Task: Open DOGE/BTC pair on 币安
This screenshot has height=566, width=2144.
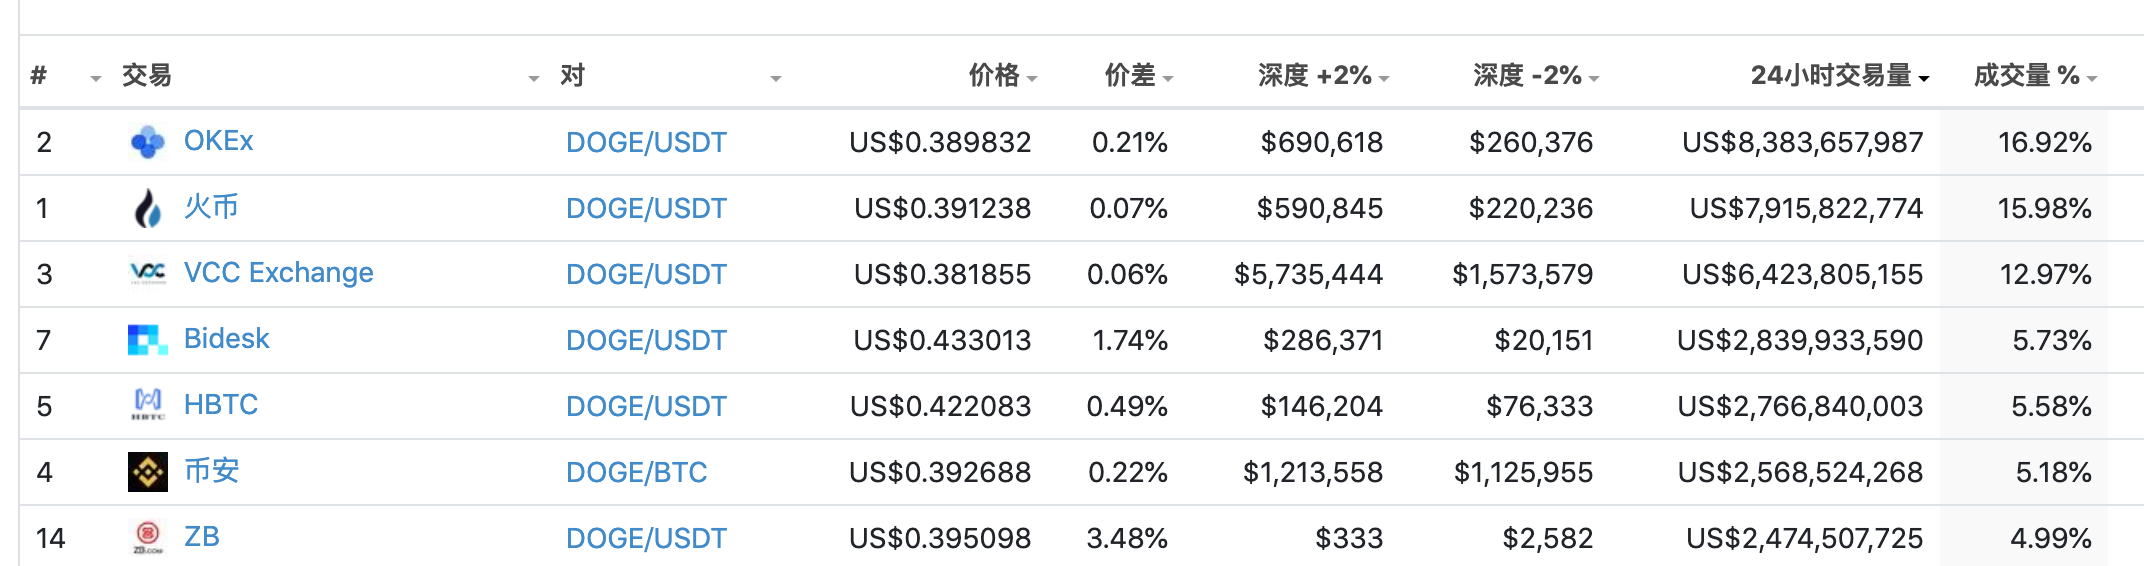Action: click(x=636, y=472)
